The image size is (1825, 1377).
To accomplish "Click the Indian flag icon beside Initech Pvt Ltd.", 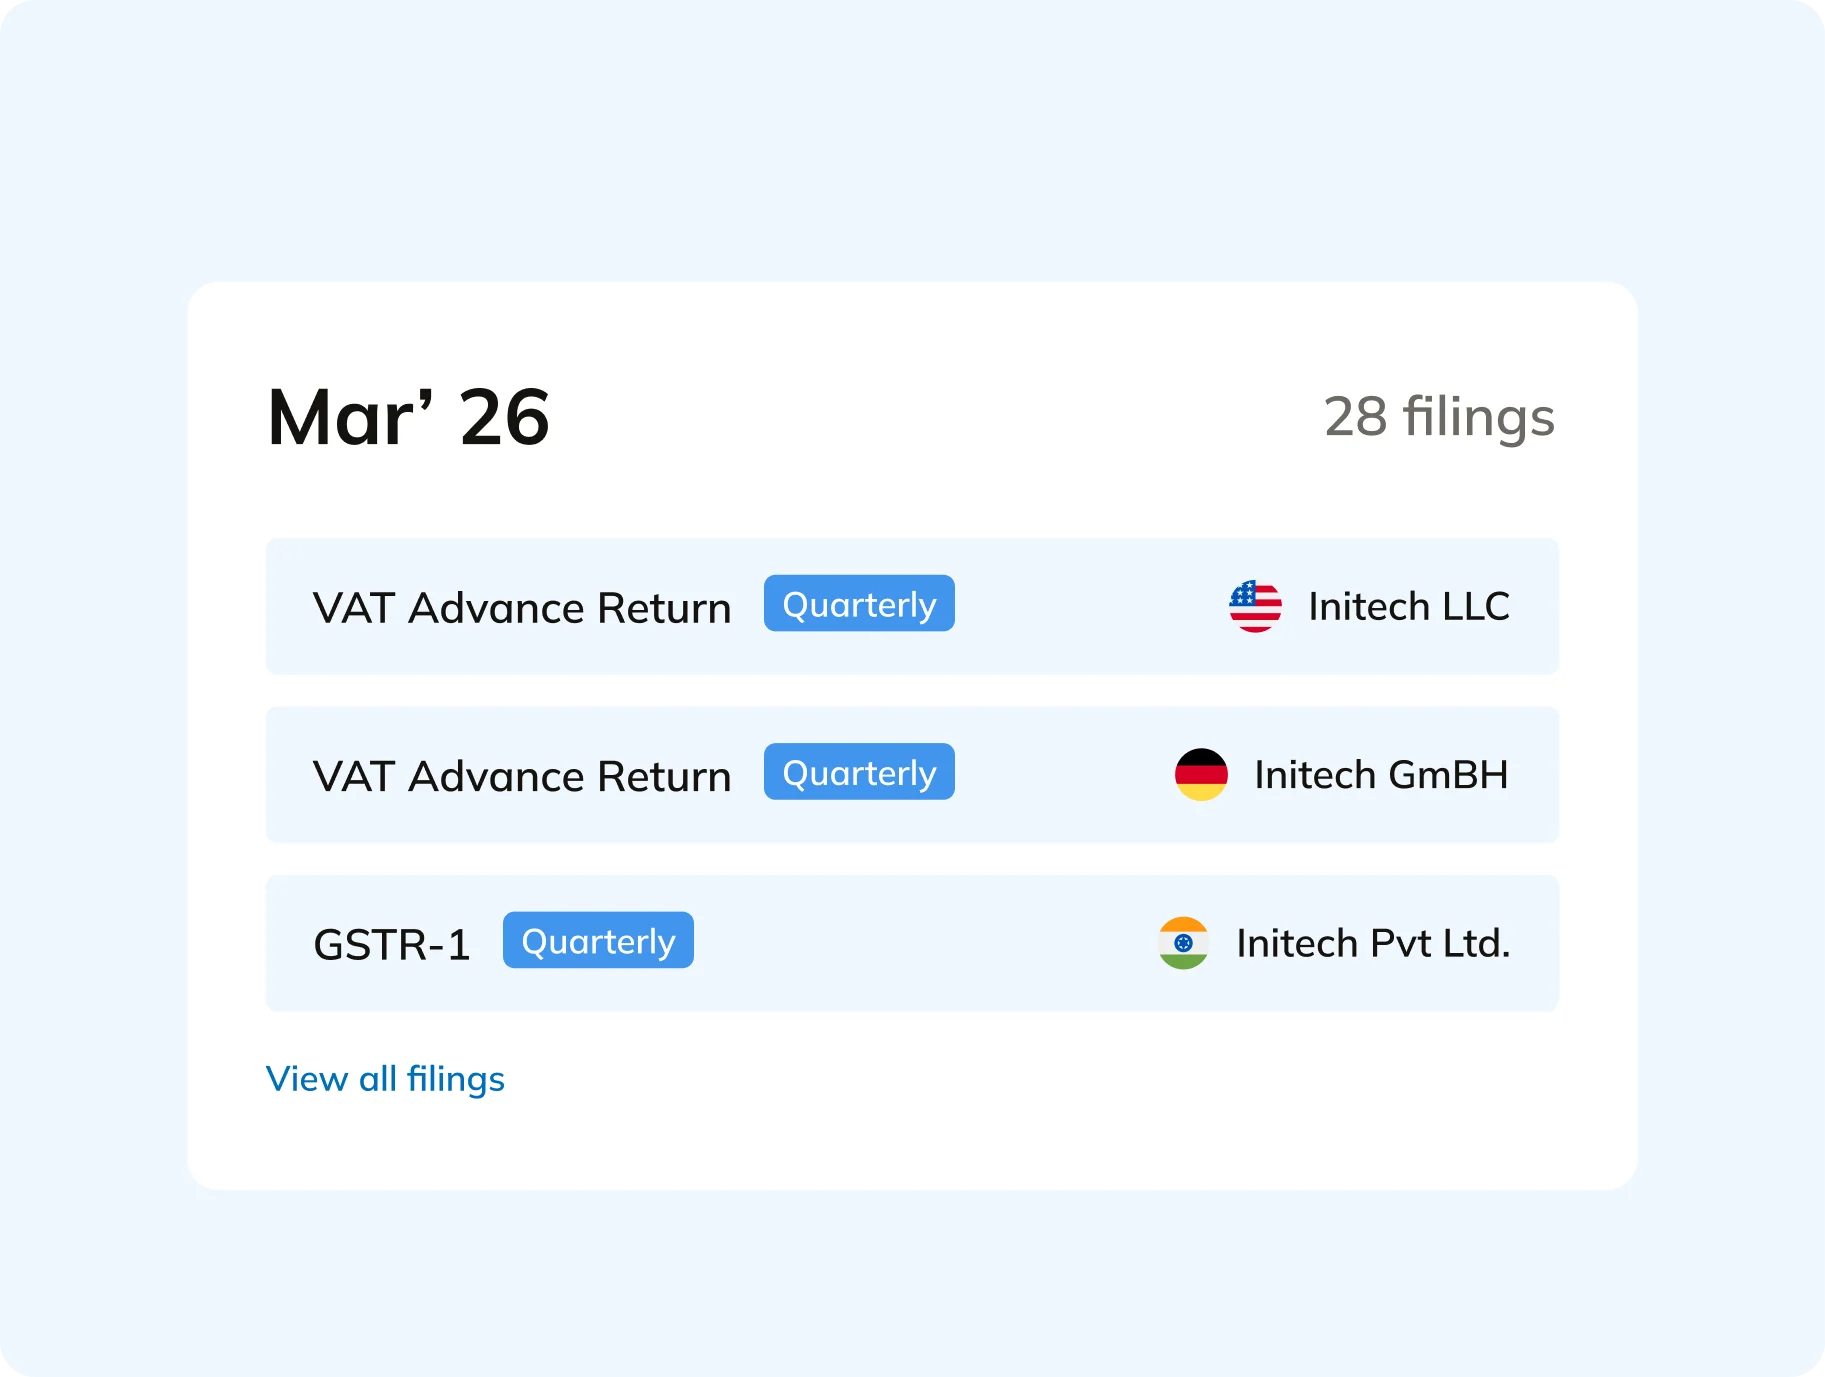I will coord(1184,942).
